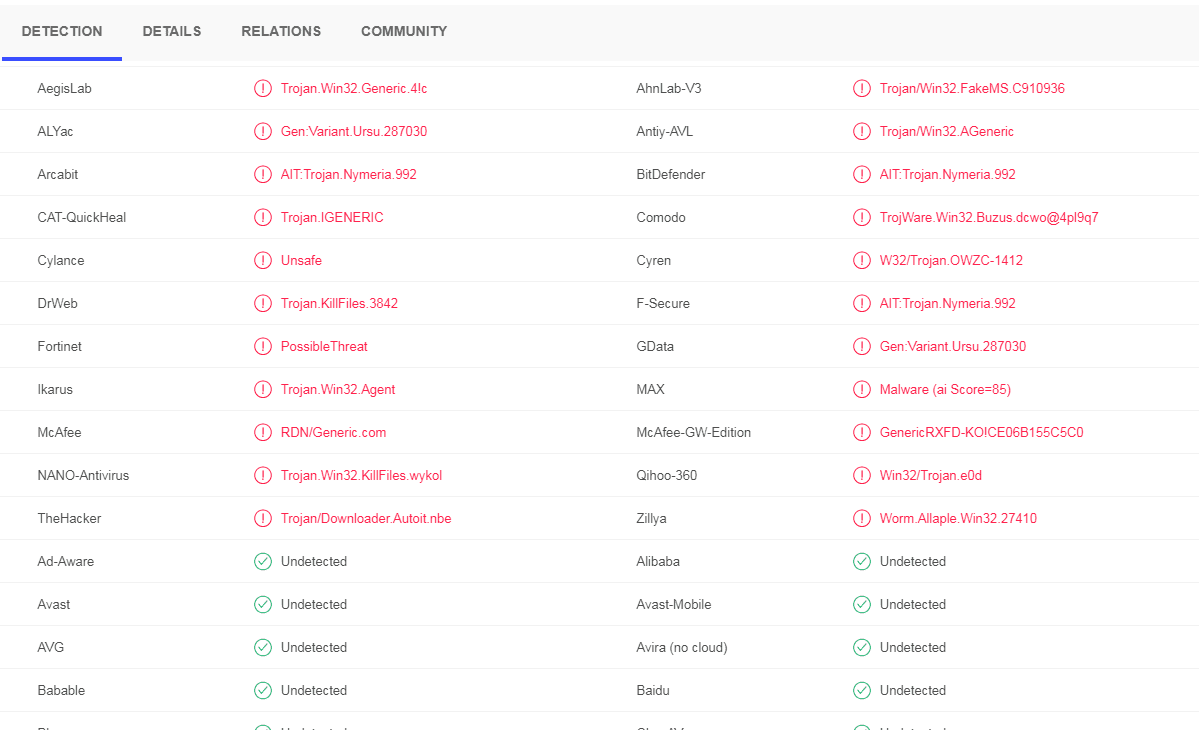1199x730 pixels.
Task: Click the green check icon in the AVG row
Action: click(263, 647)
